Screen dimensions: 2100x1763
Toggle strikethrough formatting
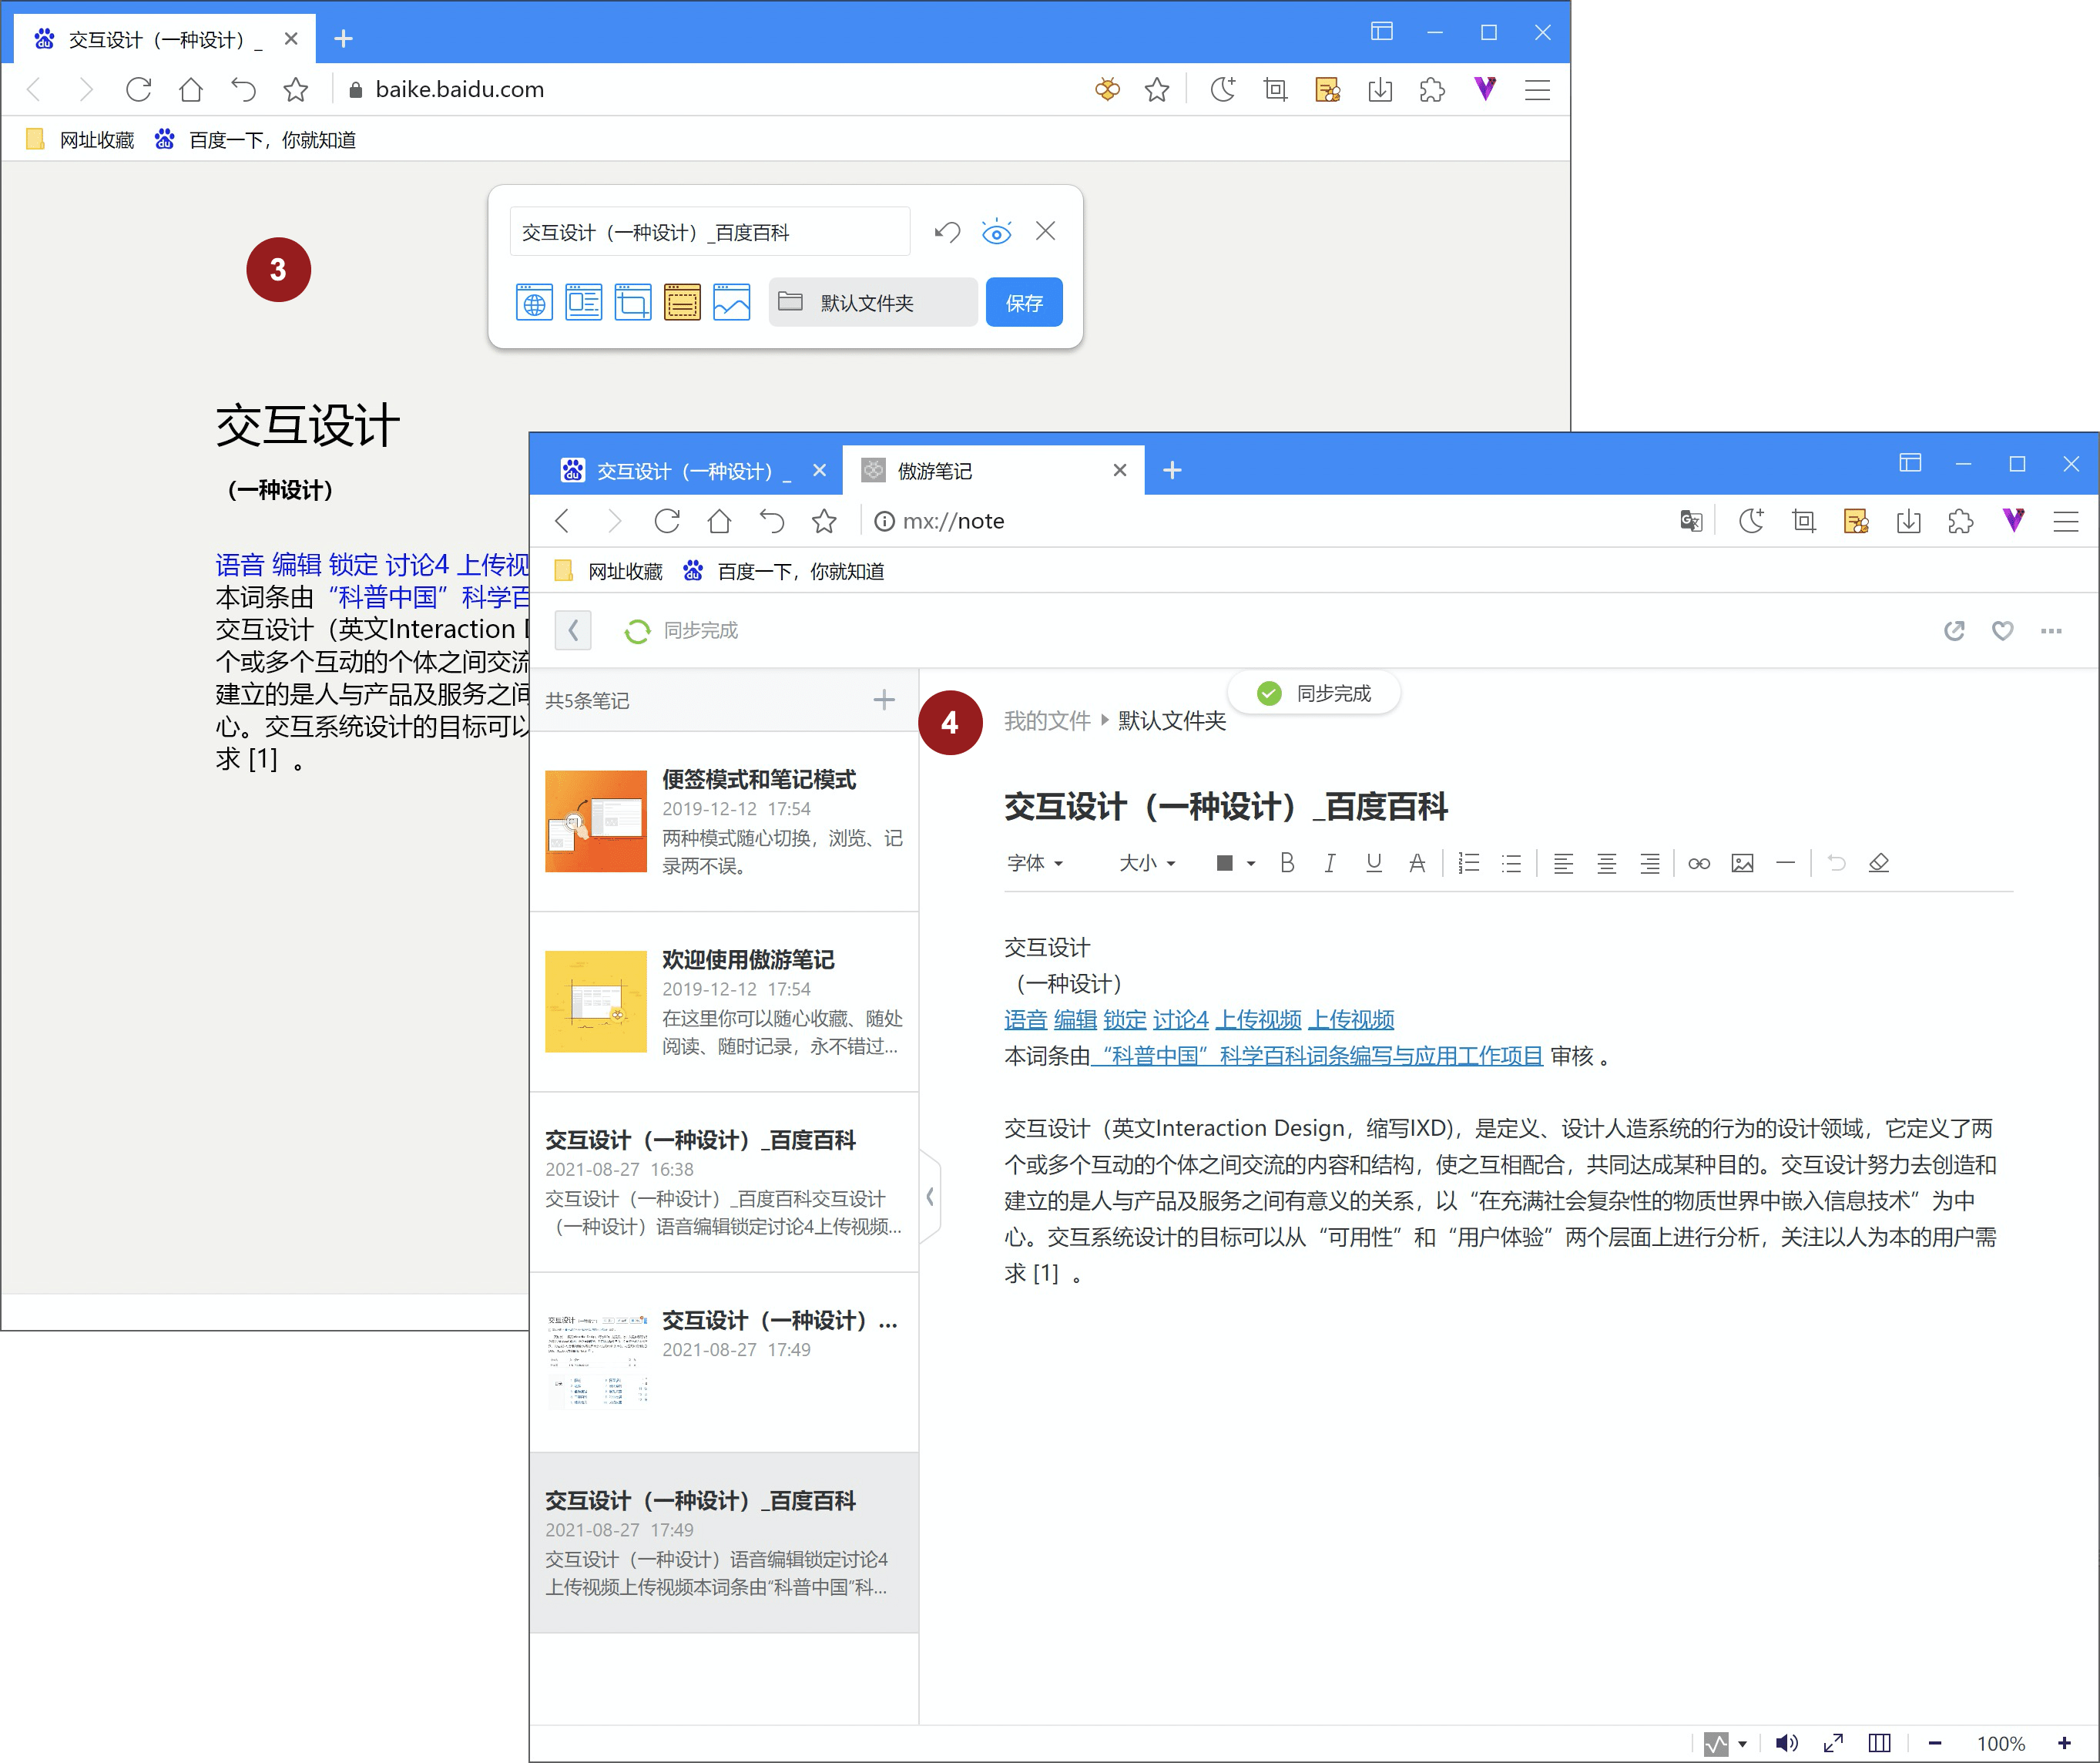1416,863
